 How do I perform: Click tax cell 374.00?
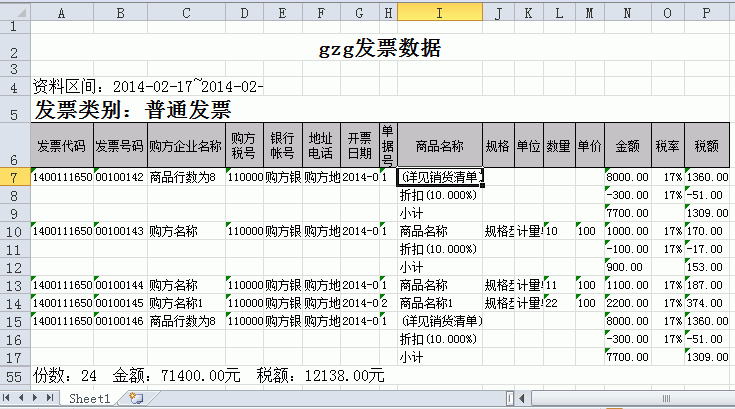(706, 303)
